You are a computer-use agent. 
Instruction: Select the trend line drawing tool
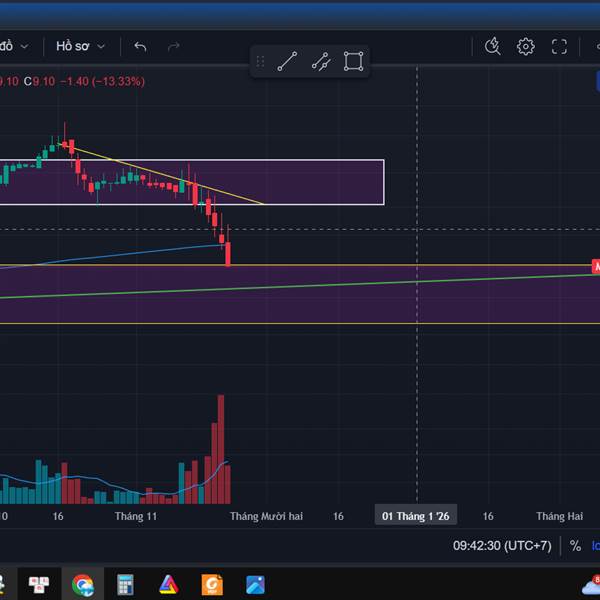tap(287, 61)
